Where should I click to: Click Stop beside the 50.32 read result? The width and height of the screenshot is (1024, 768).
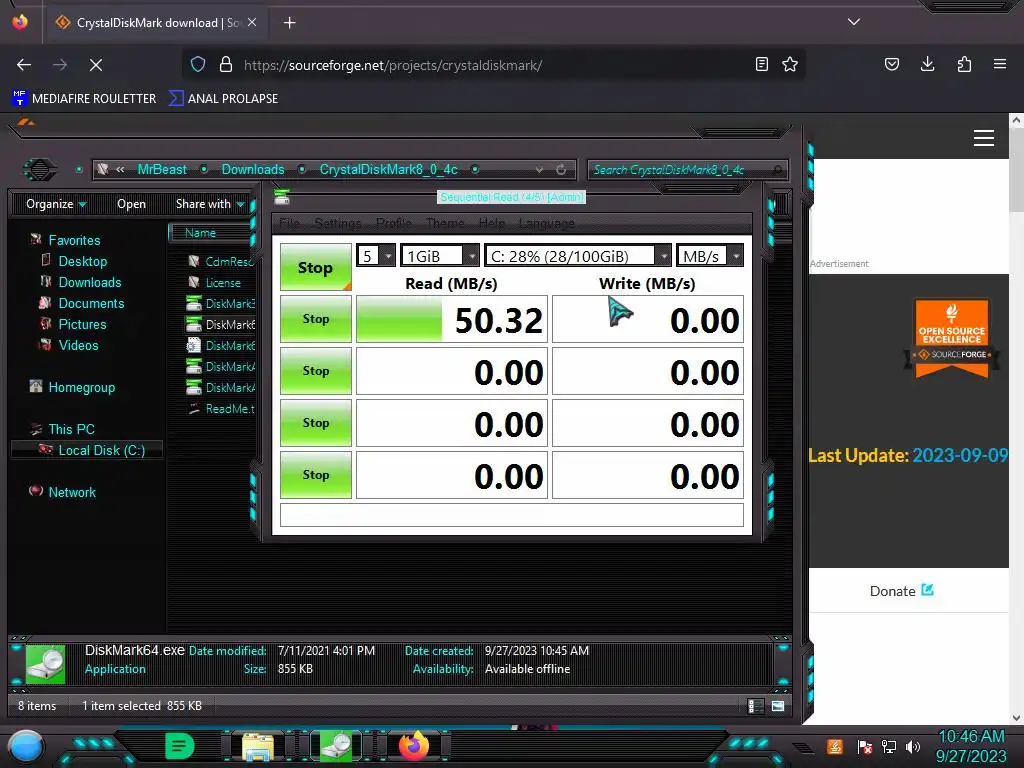(315, 319)
